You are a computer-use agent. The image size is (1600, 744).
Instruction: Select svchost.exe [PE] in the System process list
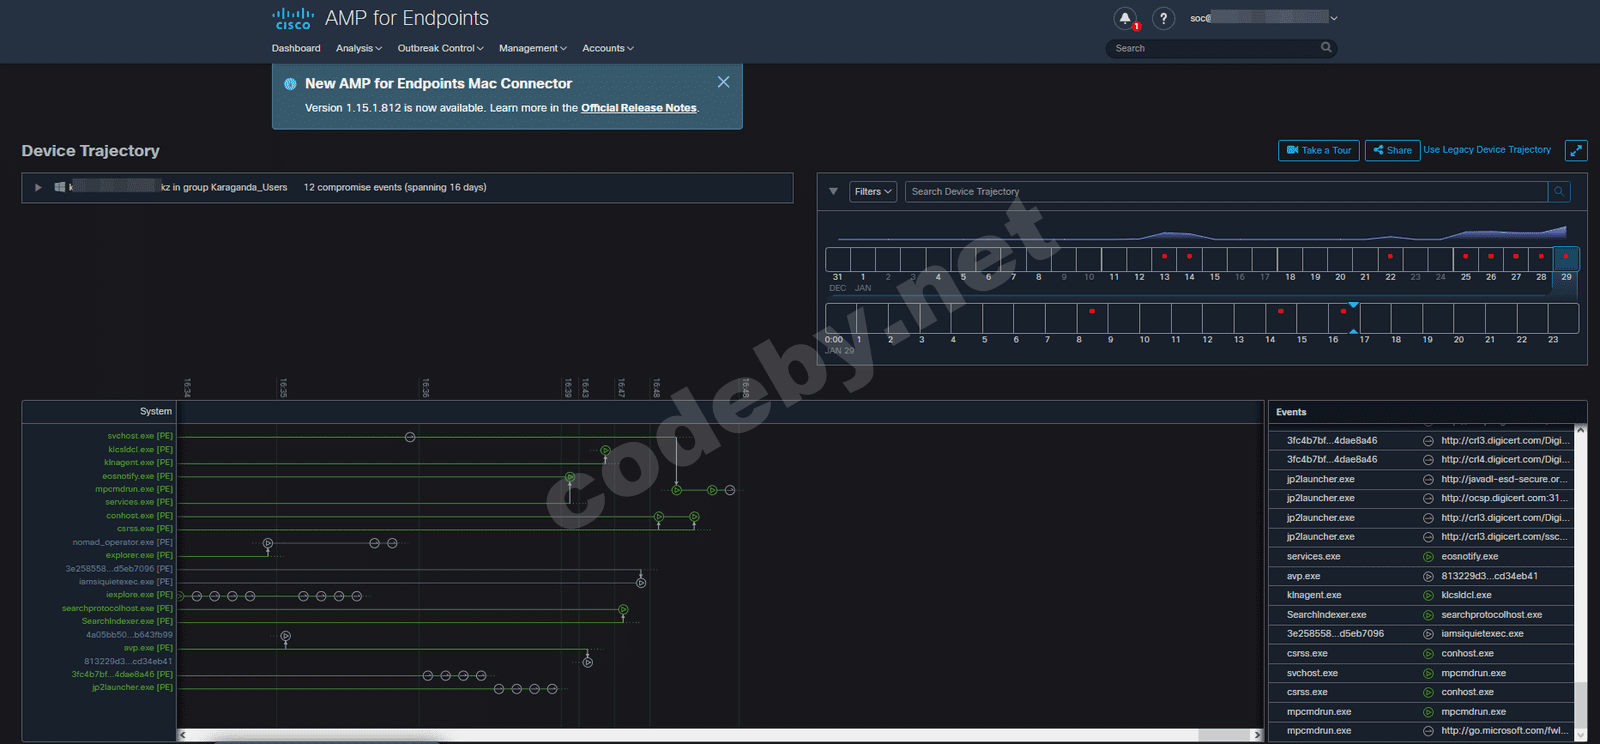[140, 436]
